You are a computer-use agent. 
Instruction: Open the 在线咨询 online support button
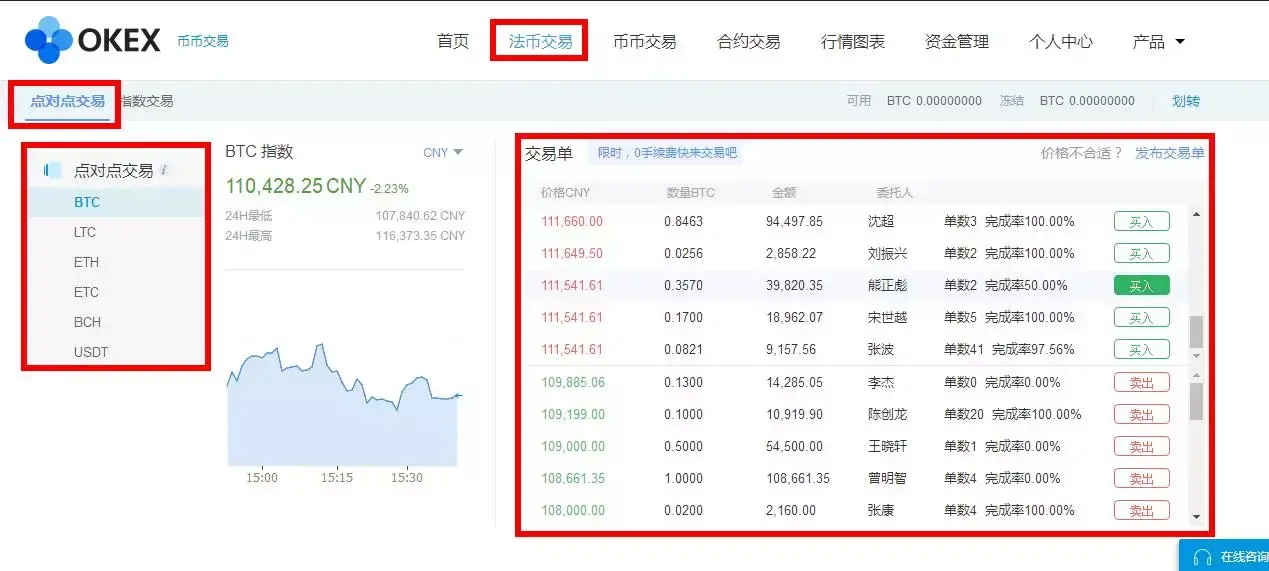pyautogui.click(x=1224, y=556)
